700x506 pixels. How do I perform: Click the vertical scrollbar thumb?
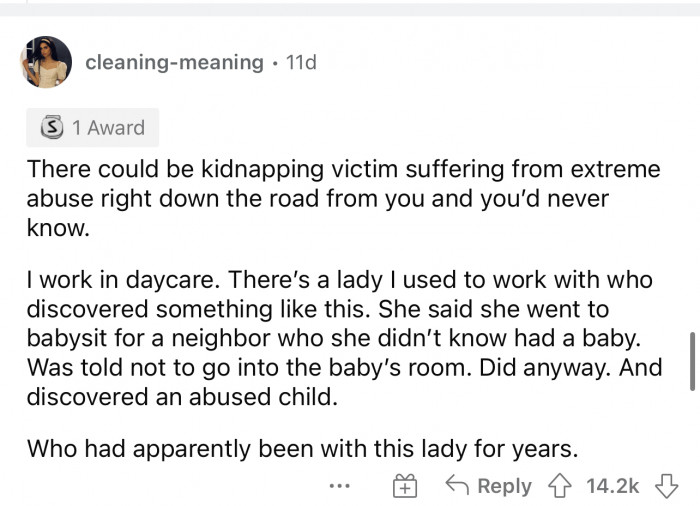(x=692, y=361)
